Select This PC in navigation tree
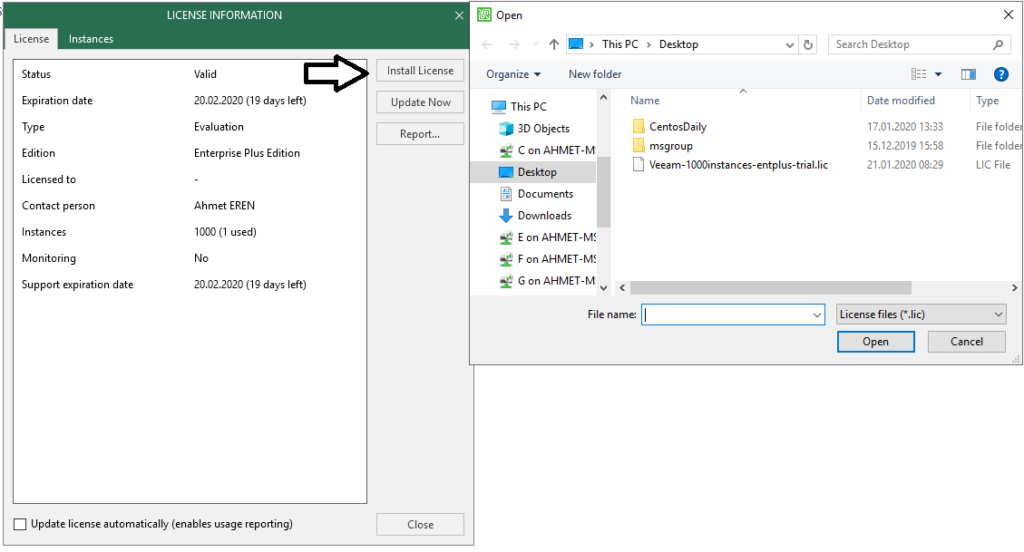The width and height of the screenshot is (1024, 552). click(x=528, y=106)
